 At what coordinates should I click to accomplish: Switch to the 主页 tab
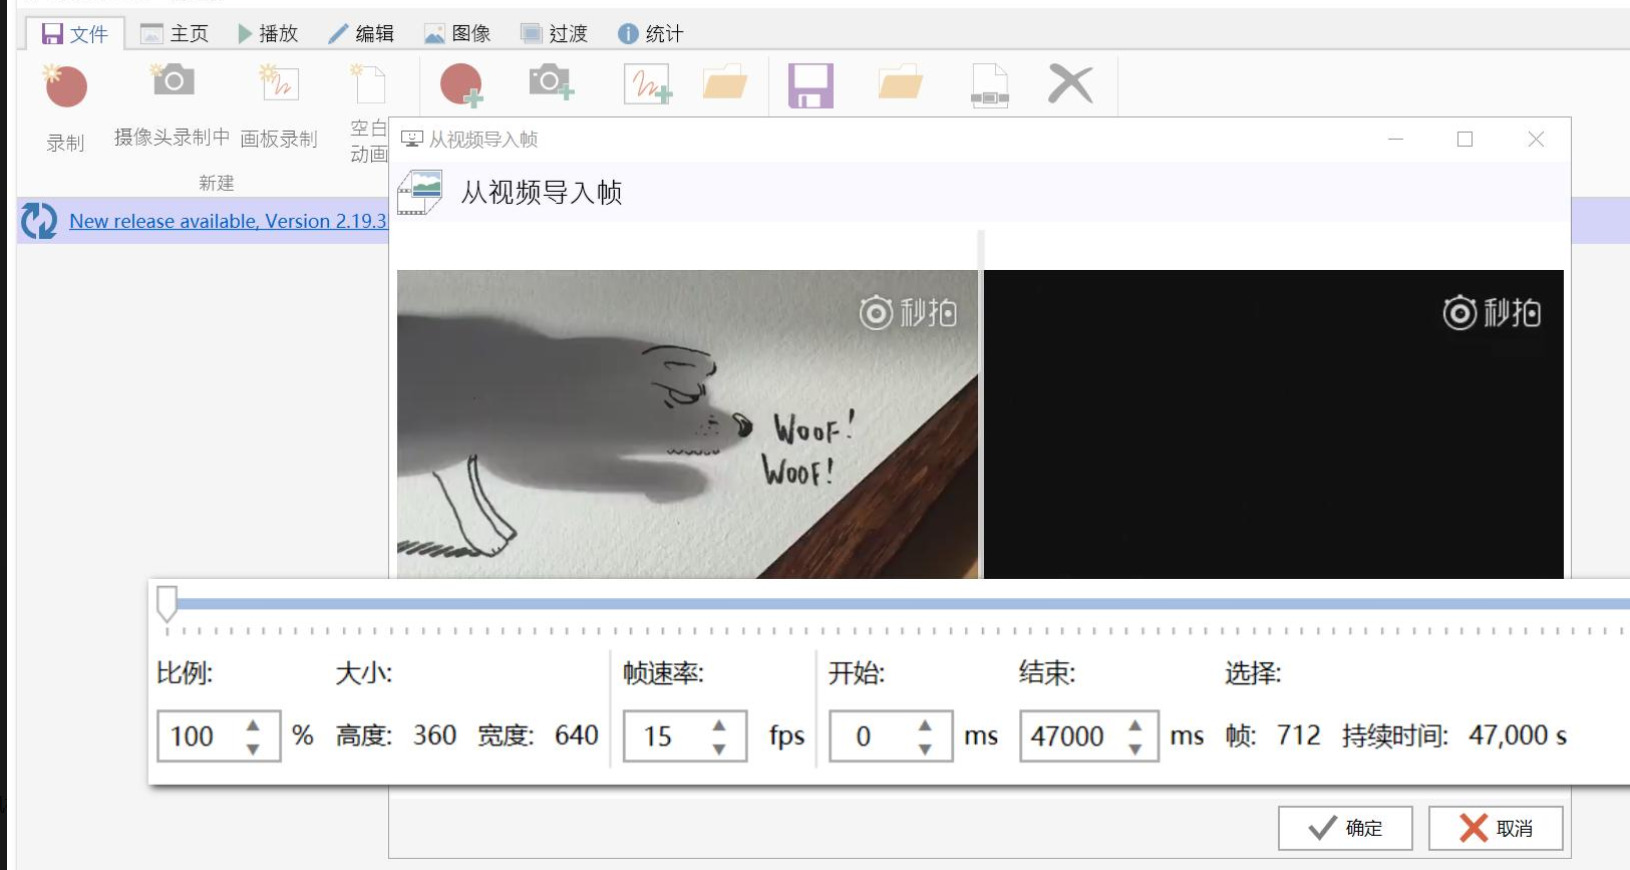175,34
